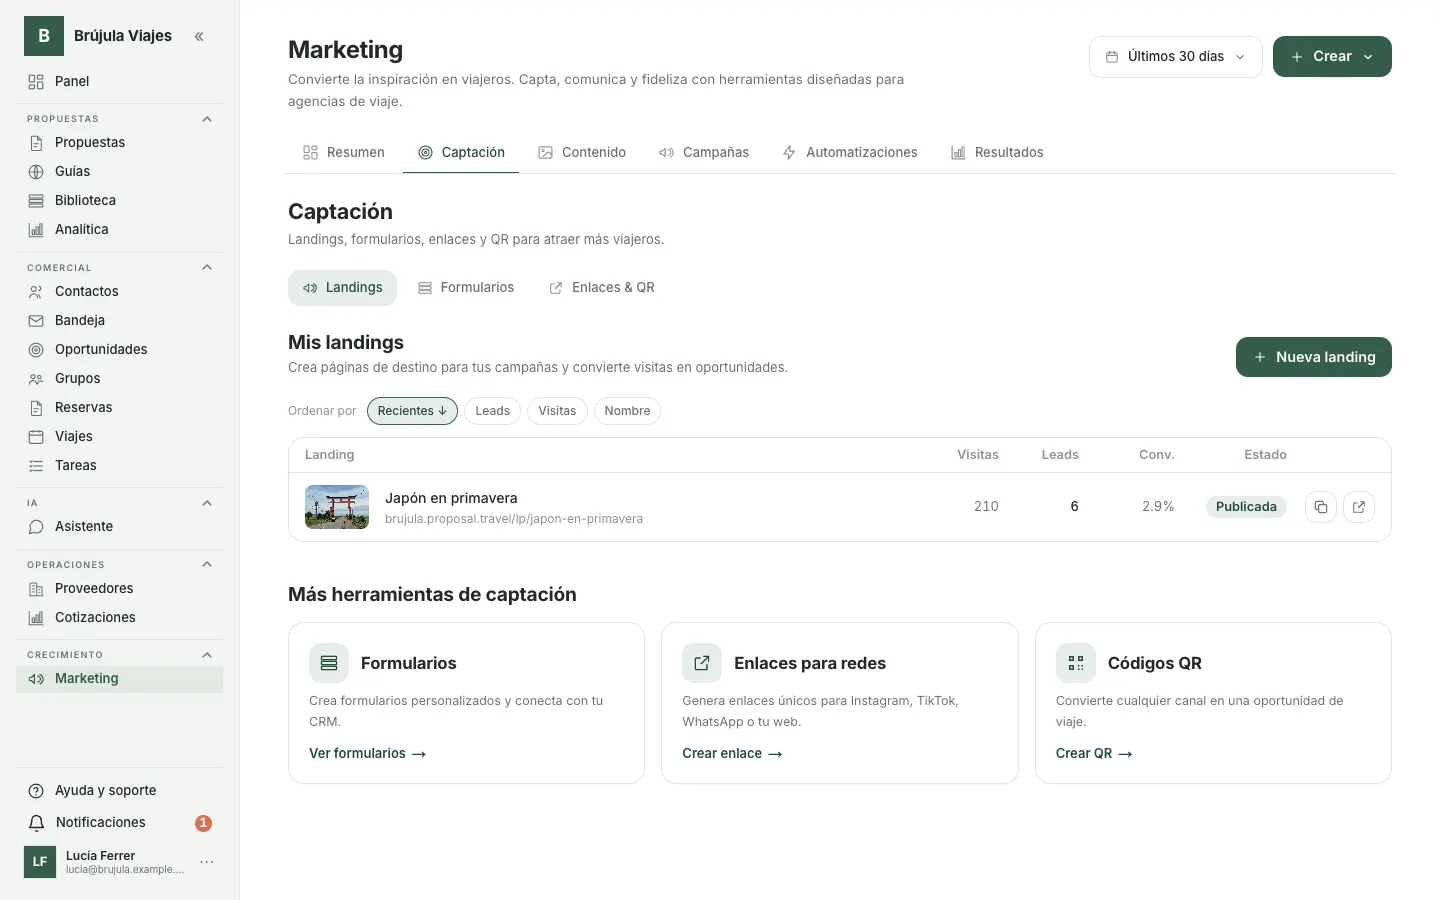Open Biblioteca in the sidebar
The height and width of the screenshot is (900, 1440).
[x=120, y=200]
